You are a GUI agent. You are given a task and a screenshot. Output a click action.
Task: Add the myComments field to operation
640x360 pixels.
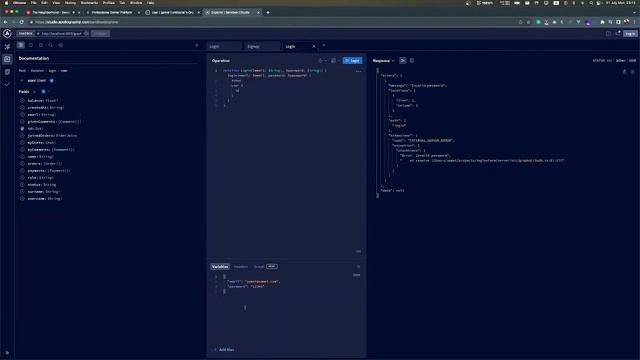point(22,150)
